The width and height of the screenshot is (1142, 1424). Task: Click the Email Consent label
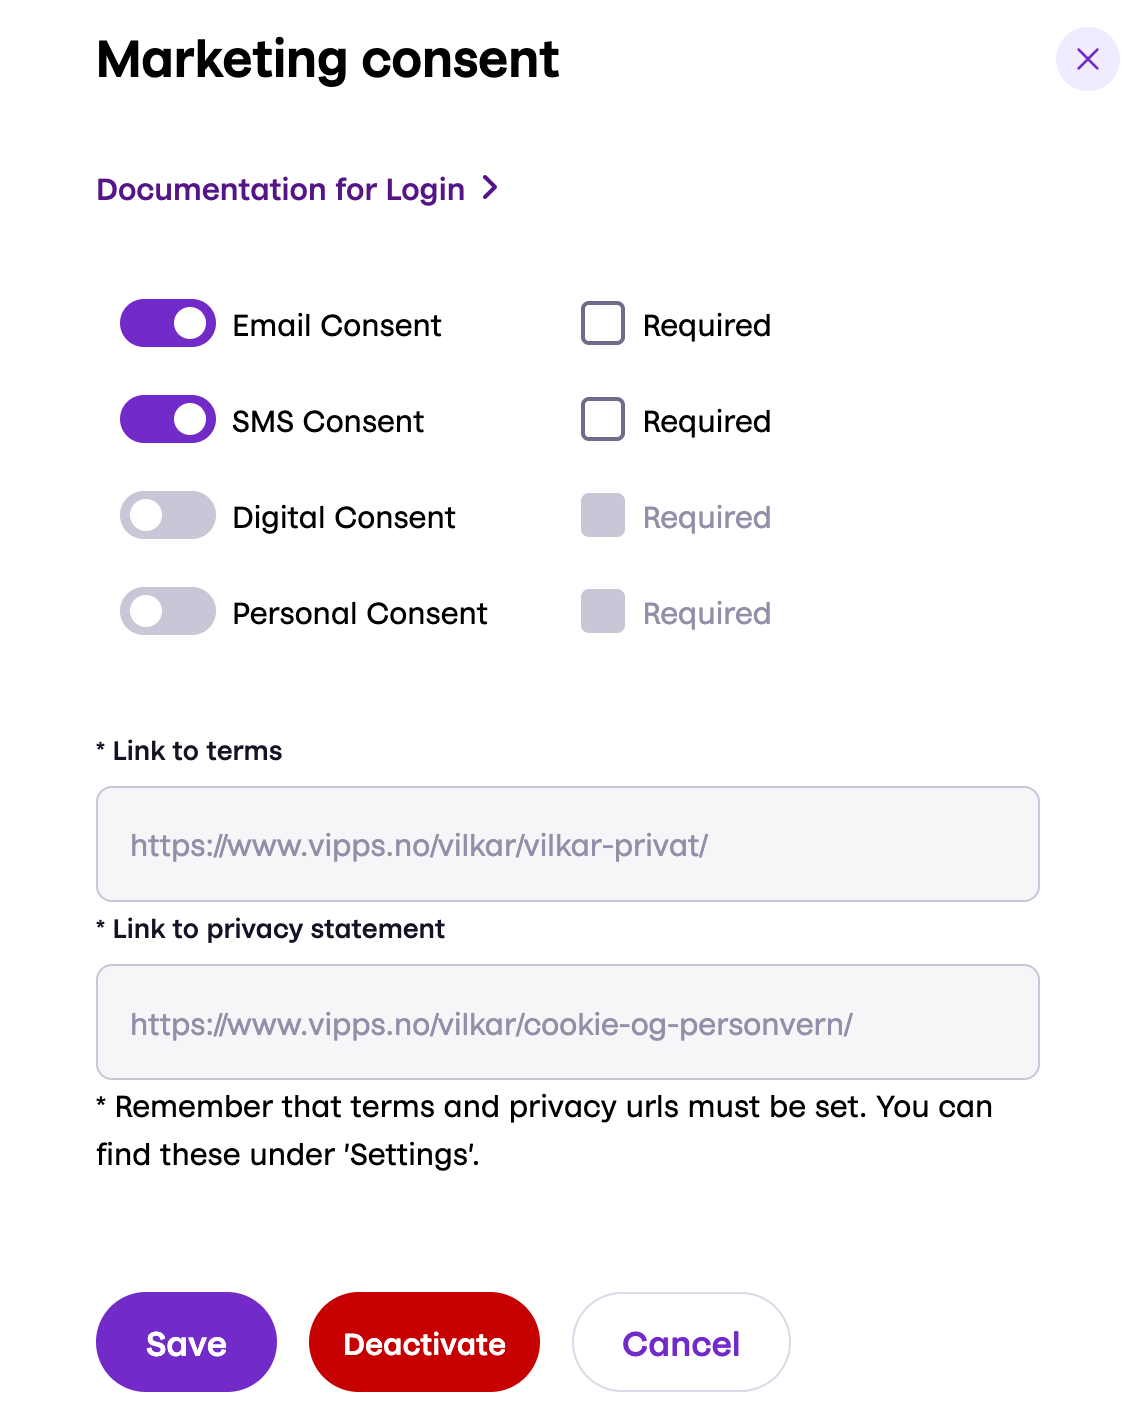[336, 324]
